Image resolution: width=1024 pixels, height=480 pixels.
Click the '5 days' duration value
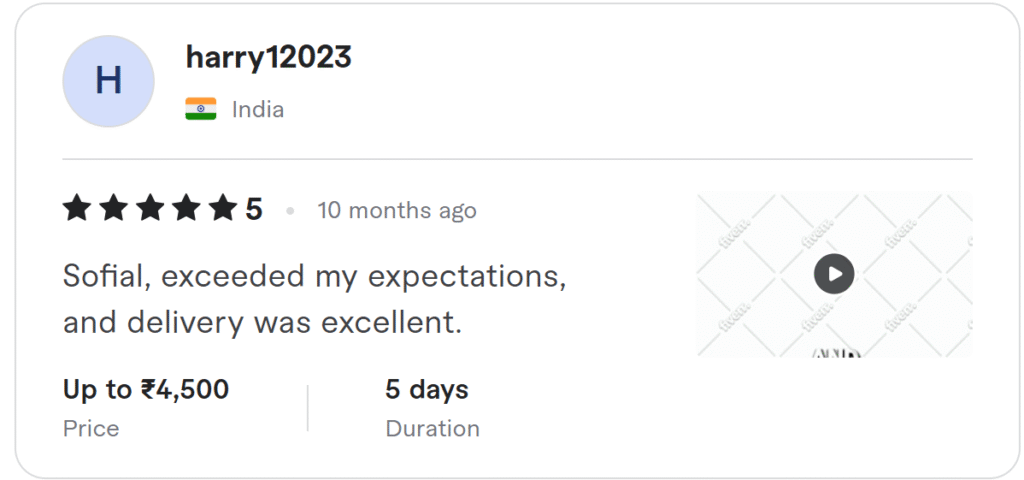tap(427, 389)
